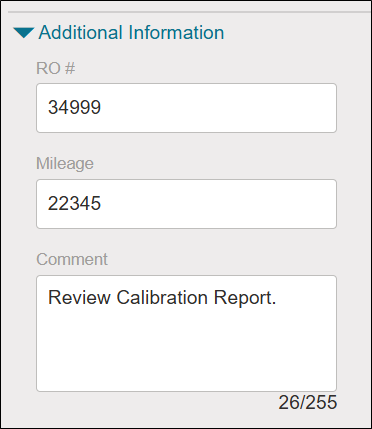Click the word Review in the comment
This screenshot has width=372, height=429.
79,297
